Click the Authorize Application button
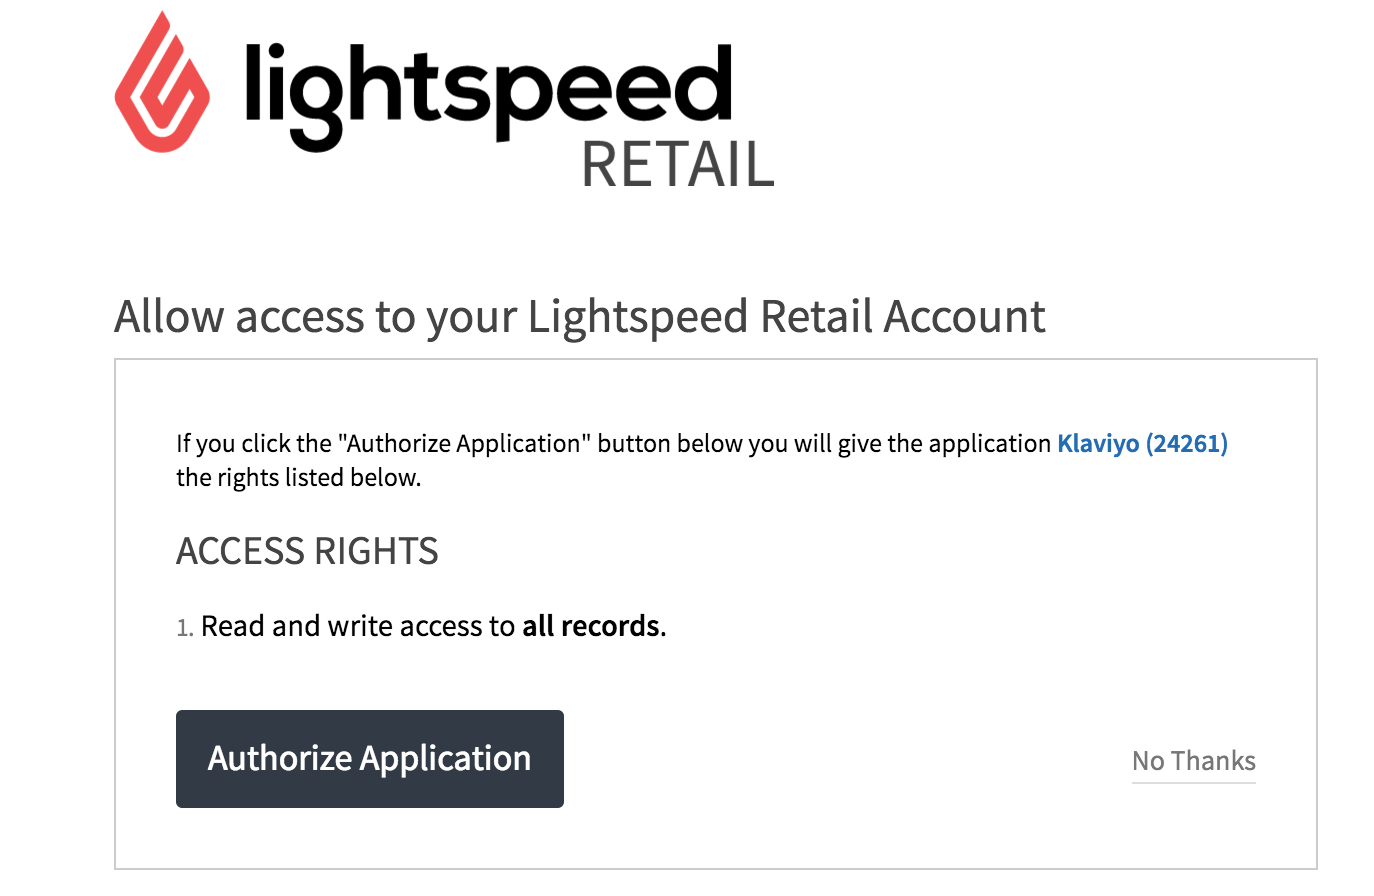The image size is (1374, 896). [369, 758]
